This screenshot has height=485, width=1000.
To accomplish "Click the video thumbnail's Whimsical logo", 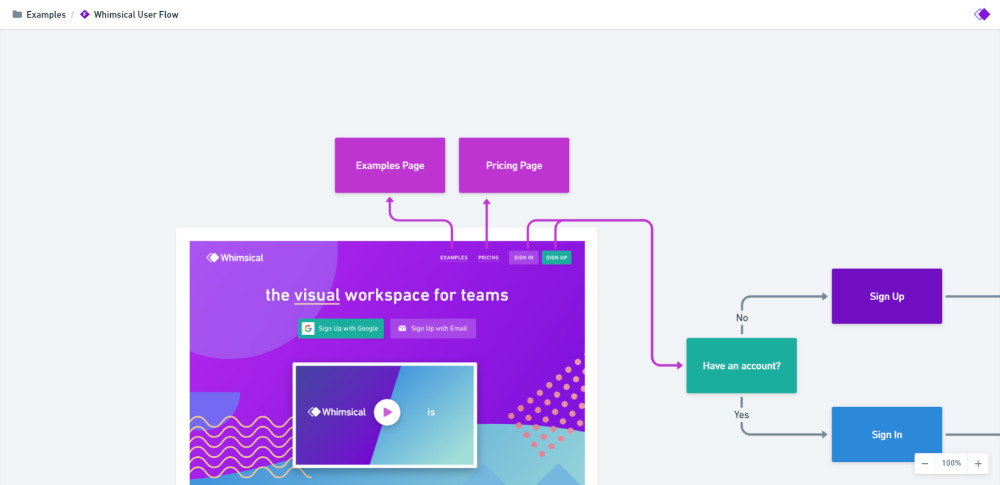I will coord(337,412).
